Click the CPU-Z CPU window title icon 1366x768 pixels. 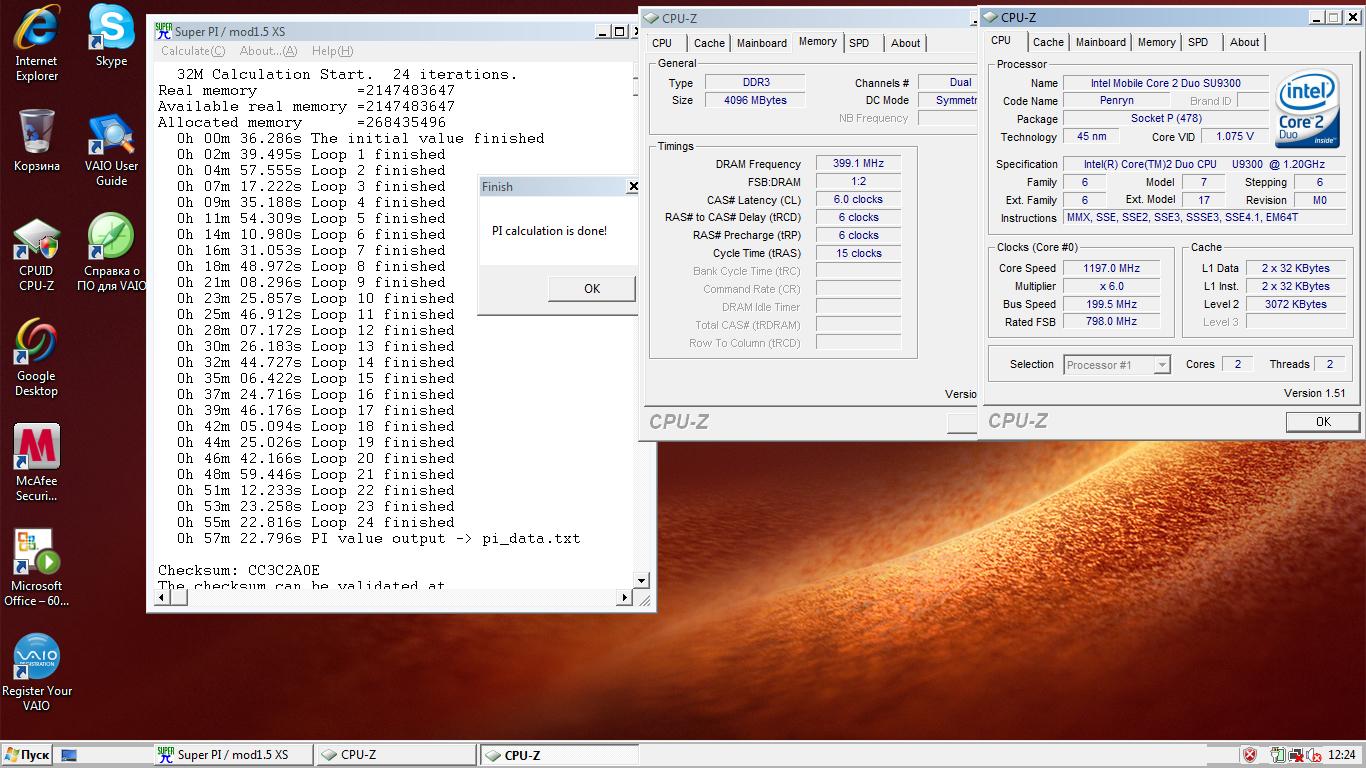tap(989, 17)
